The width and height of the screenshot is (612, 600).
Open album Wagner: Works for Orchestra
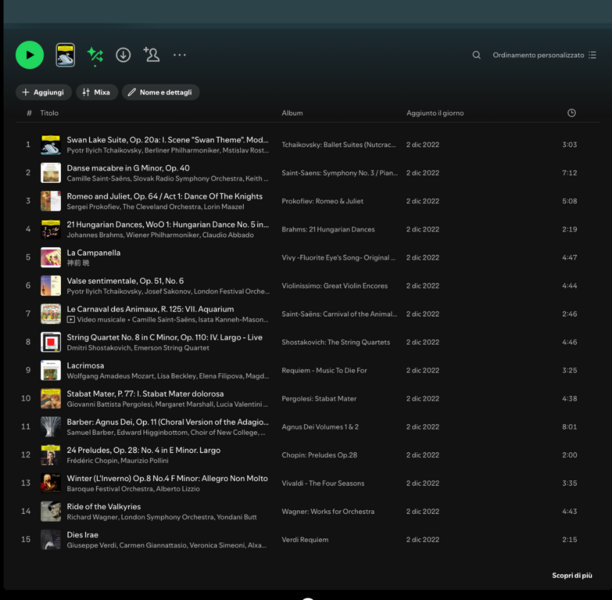[x=328, y=511]
